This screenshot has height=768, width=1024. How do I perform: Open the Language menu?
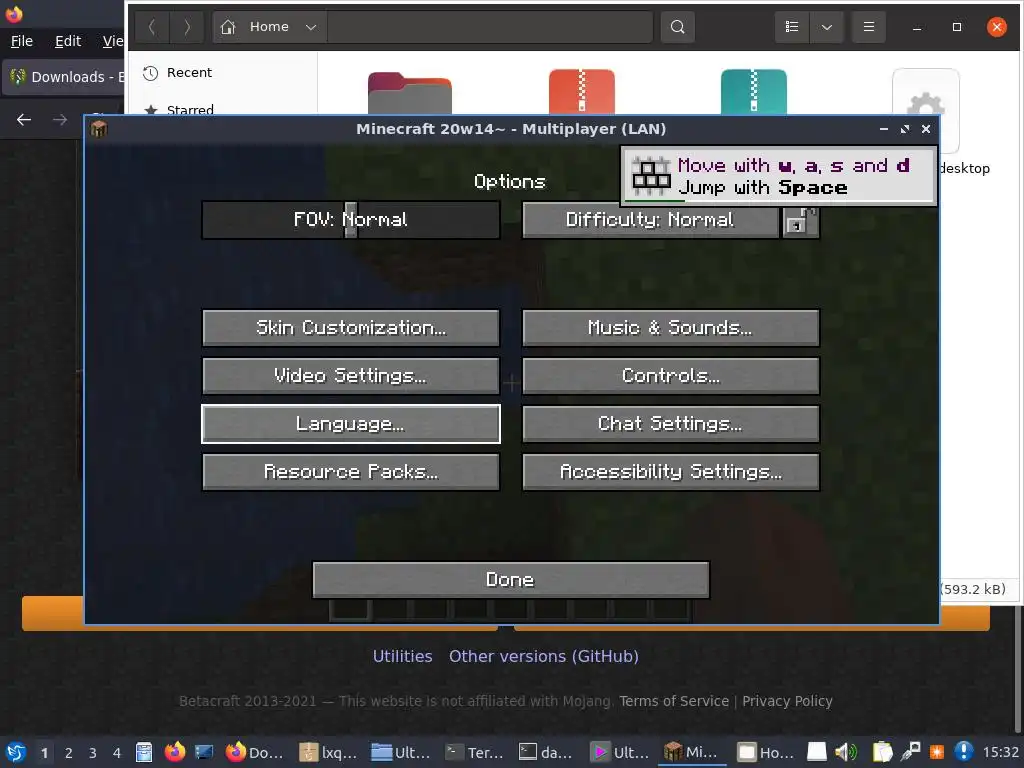coord(351,424)
